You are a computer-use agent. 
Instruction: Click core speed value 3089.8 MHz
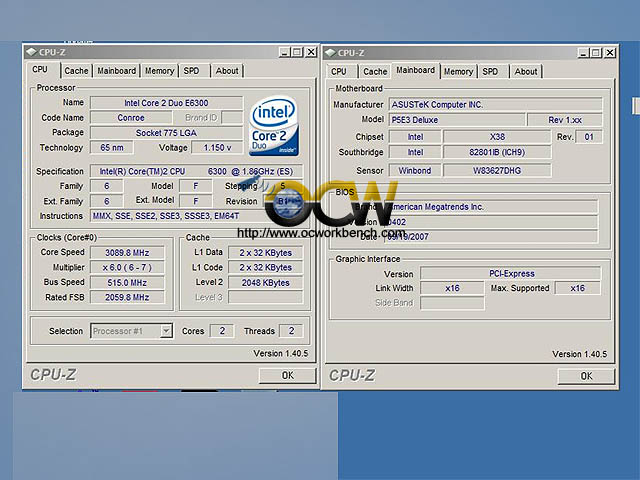click(x=127, y=253)
